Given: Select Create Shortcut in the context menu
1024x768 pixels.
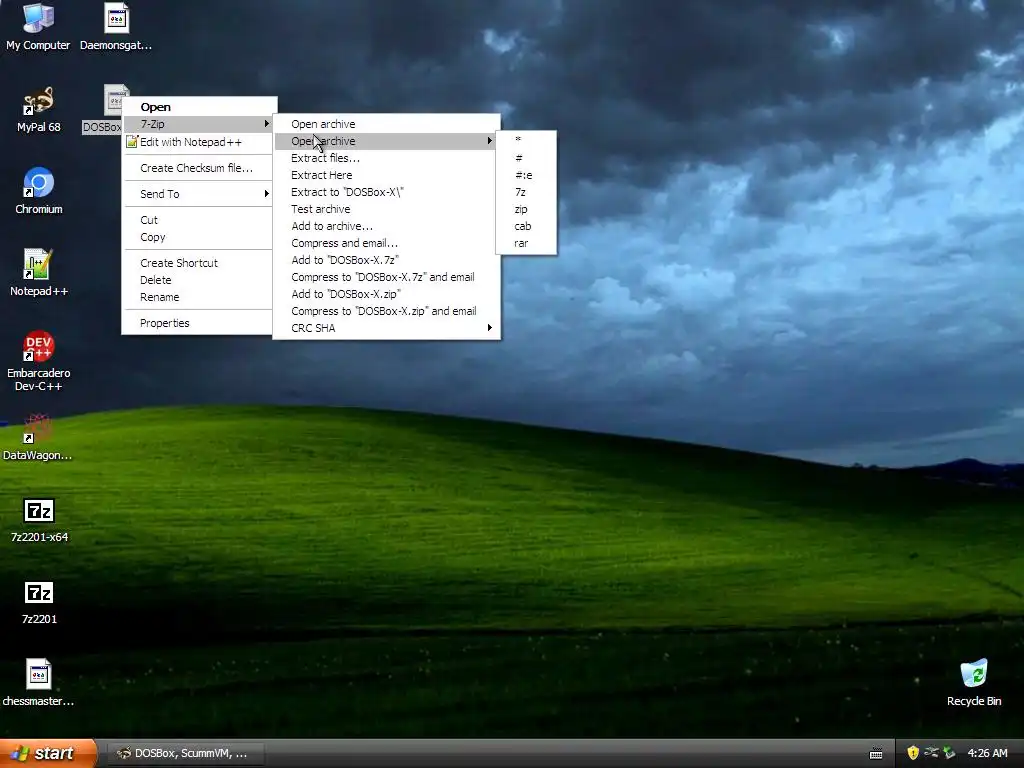Looking at the screenshot, I should (x=199, y=263).
